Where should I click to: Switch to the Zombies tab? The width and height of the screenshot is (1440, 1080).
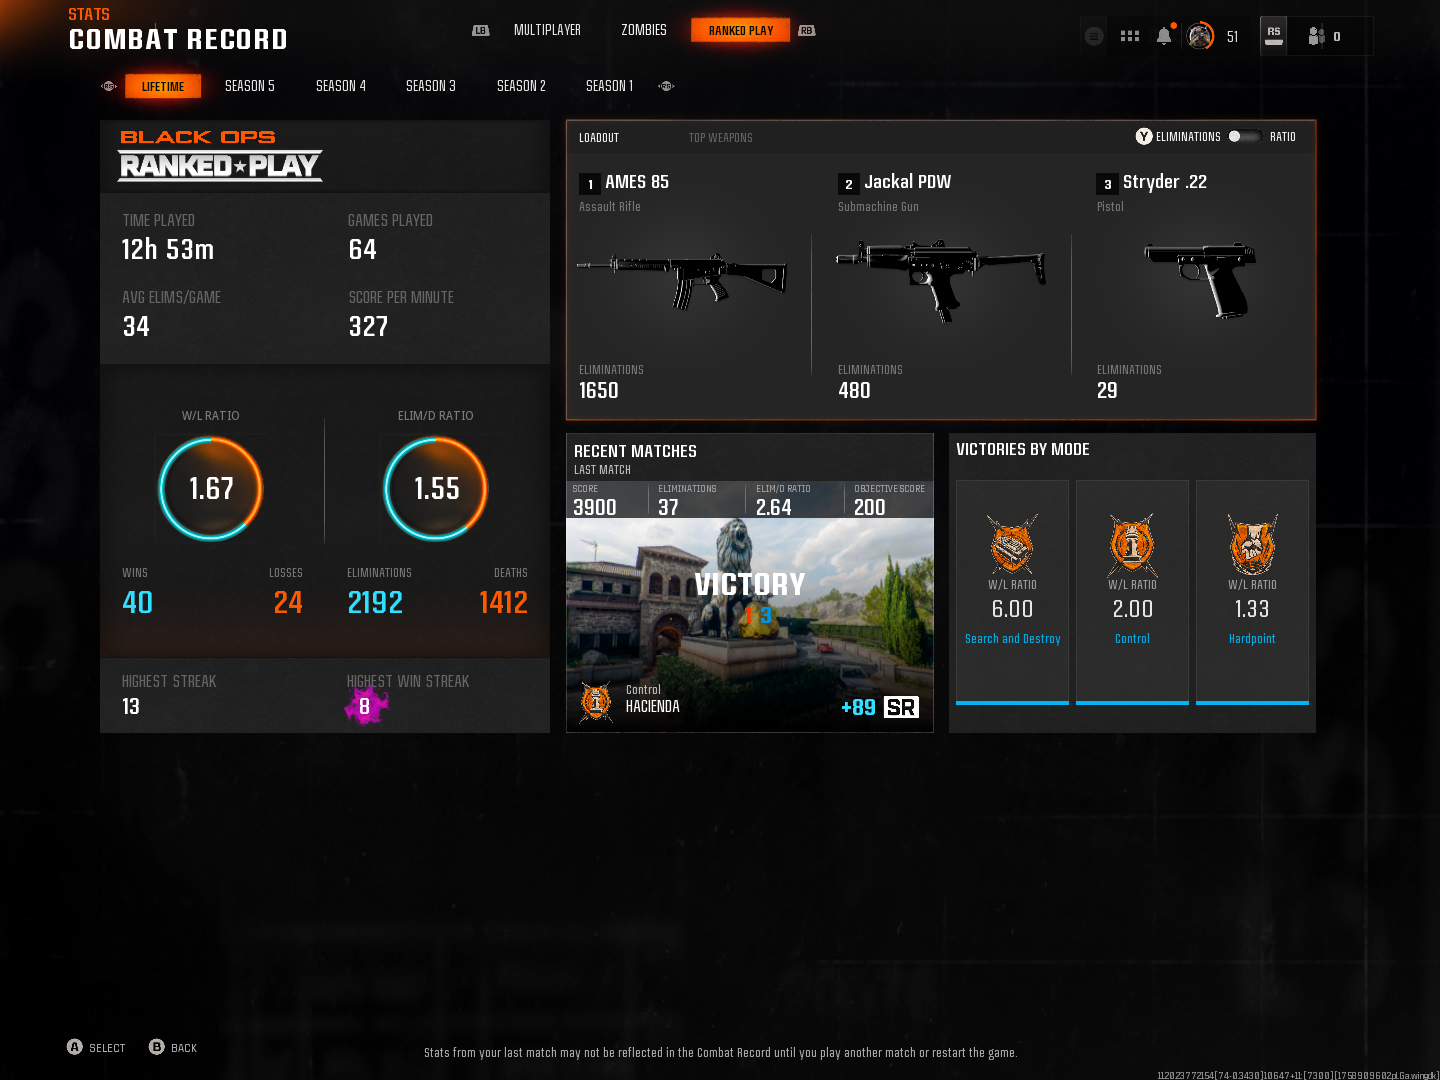tap(644, 30)
